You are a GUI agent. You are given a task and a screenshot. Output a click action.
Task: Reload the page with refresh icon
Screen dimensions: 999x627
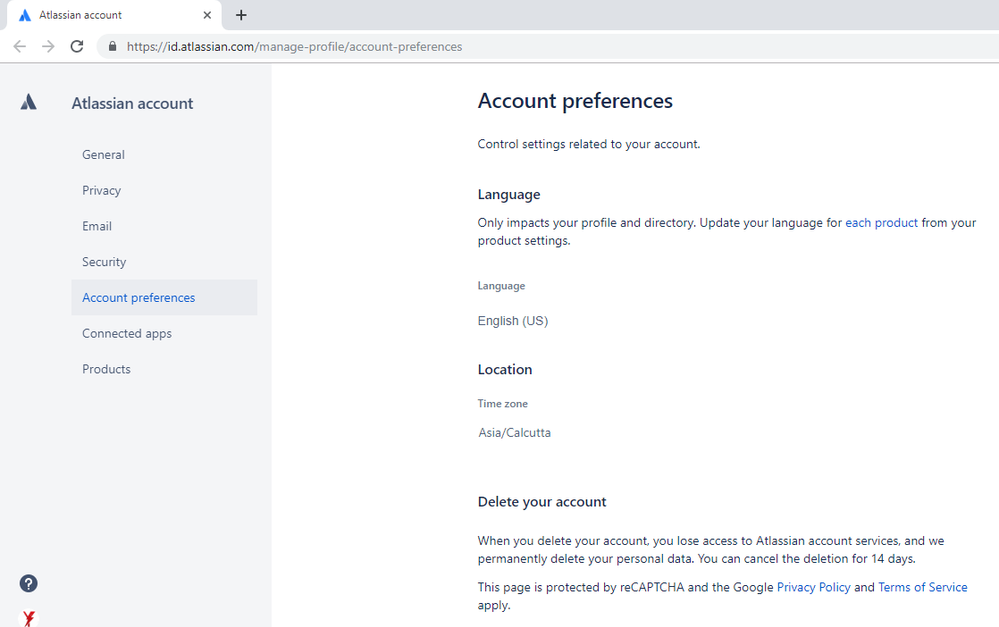pyautogui.click(x=76, y=47)
